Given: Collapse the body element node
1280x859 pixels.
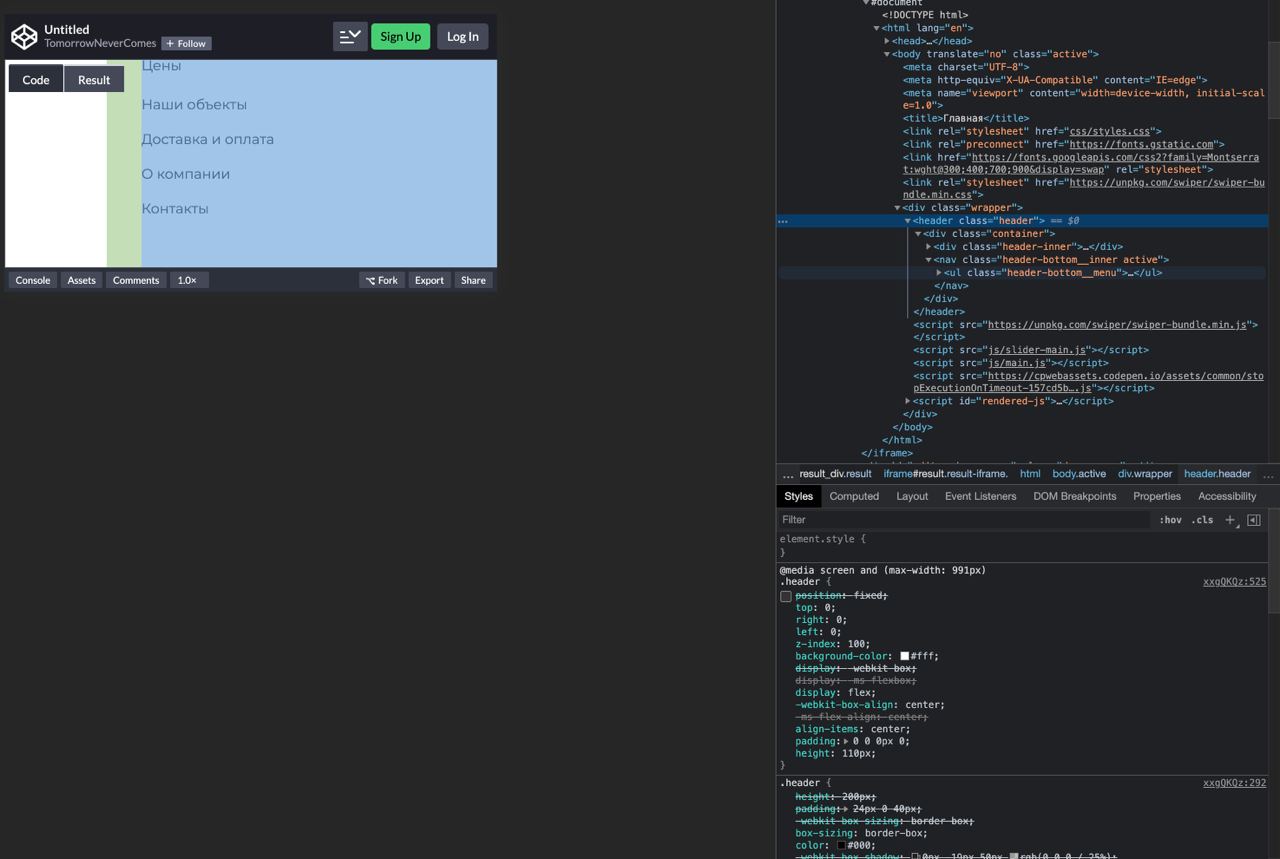Looking at the screenshot, I should pyautogui.click(x=887, y=55).
